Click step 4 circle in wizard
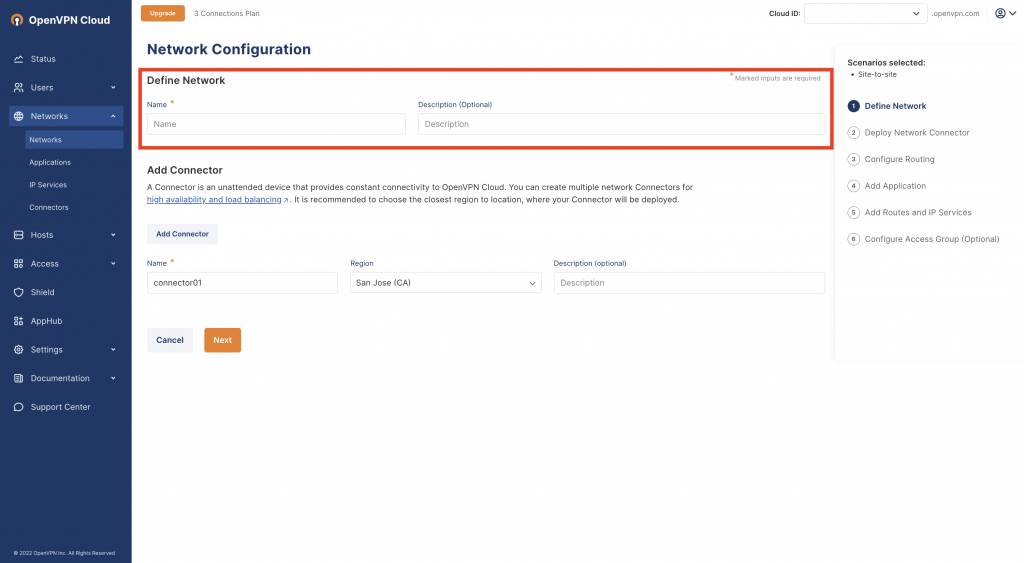This screenshot has width=1024, height=563. tap(854, 186)
